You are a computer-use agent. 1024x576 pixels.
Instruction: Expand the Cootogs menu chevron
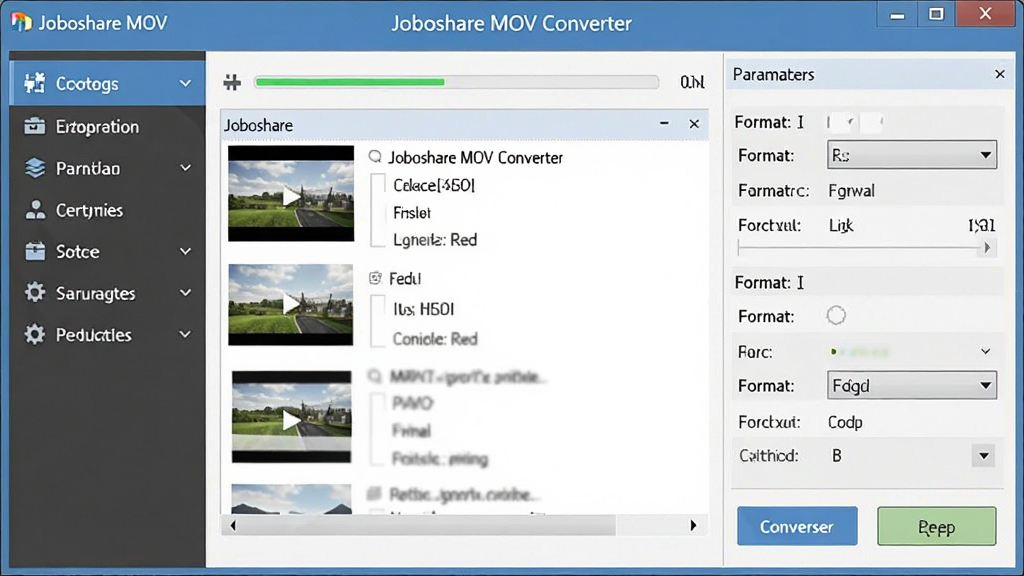[185, 84]
